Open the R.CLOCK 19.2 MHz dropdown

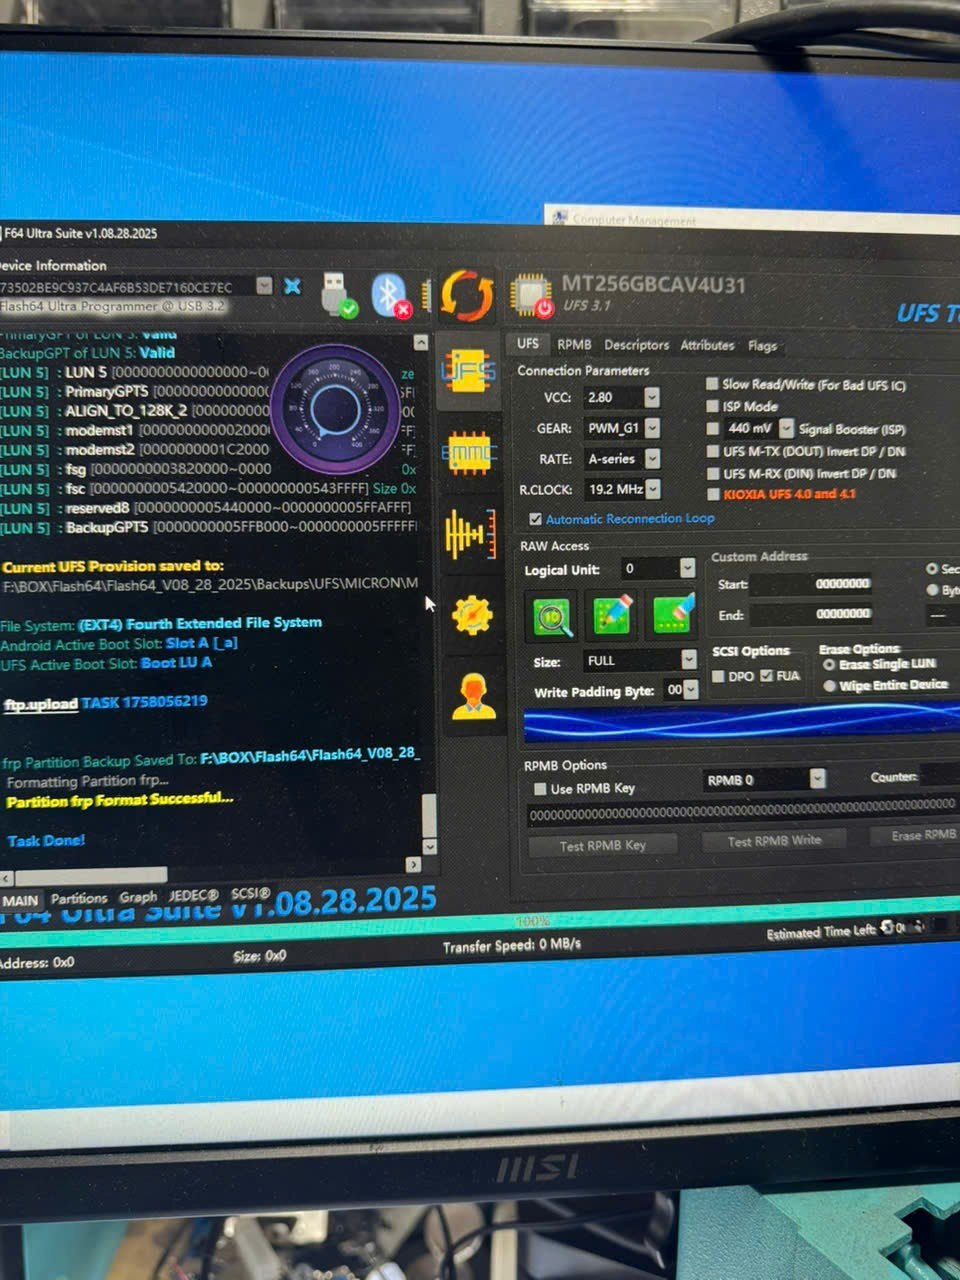pyautogui.click(x=653, y=489)
